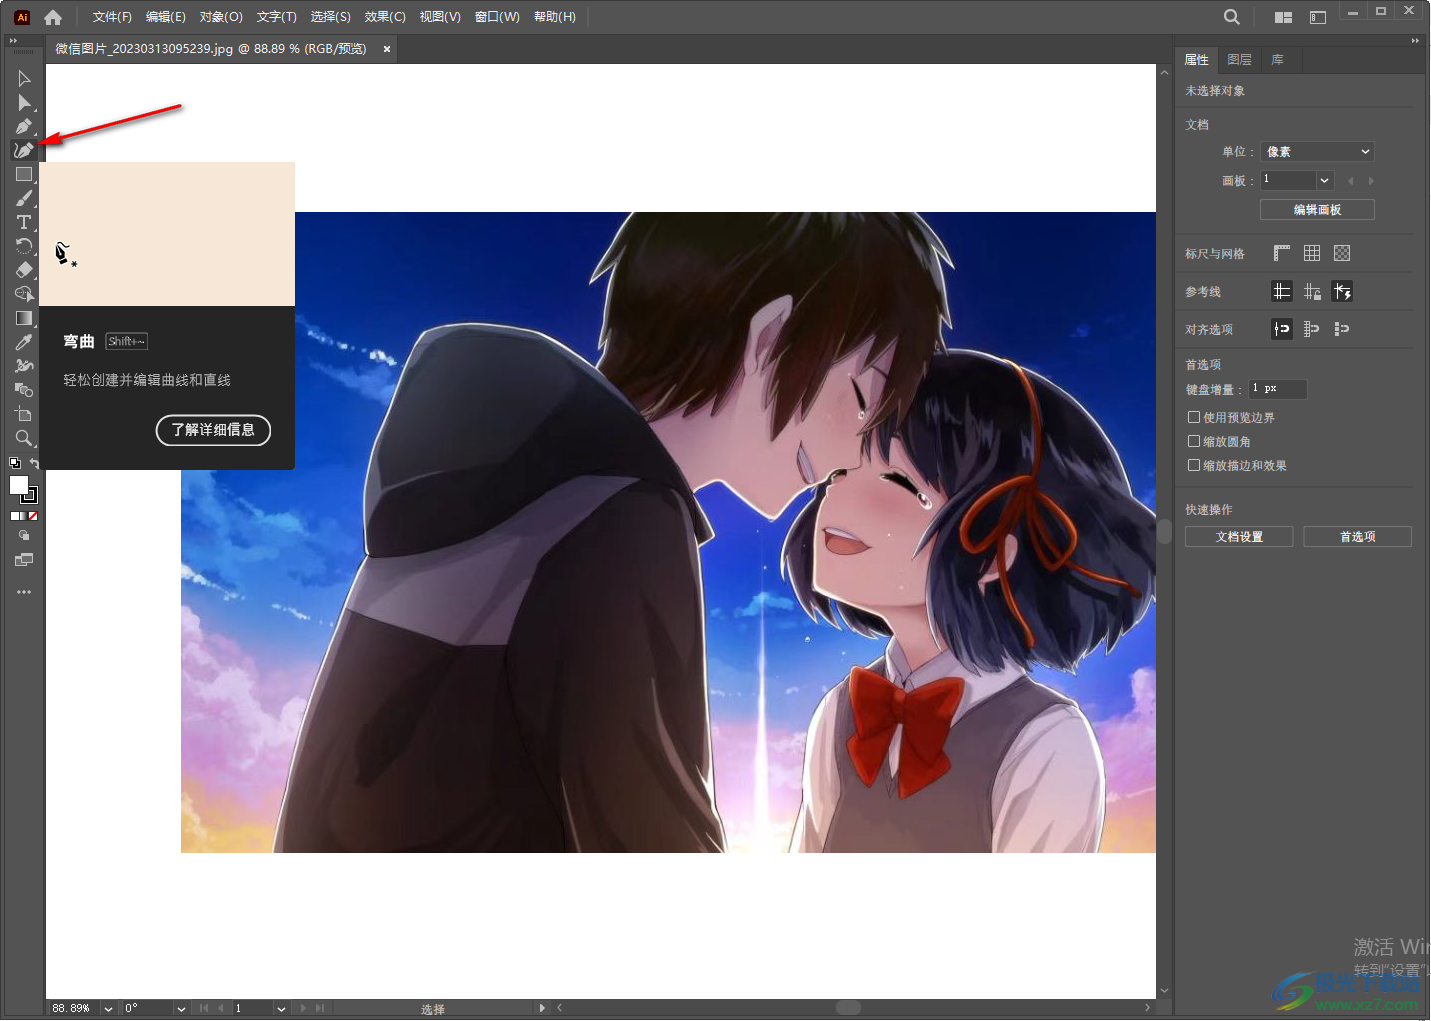Click the white Fill color swatch
The width and height of the screenshot is (1431, 1021).
coord(18,485)
